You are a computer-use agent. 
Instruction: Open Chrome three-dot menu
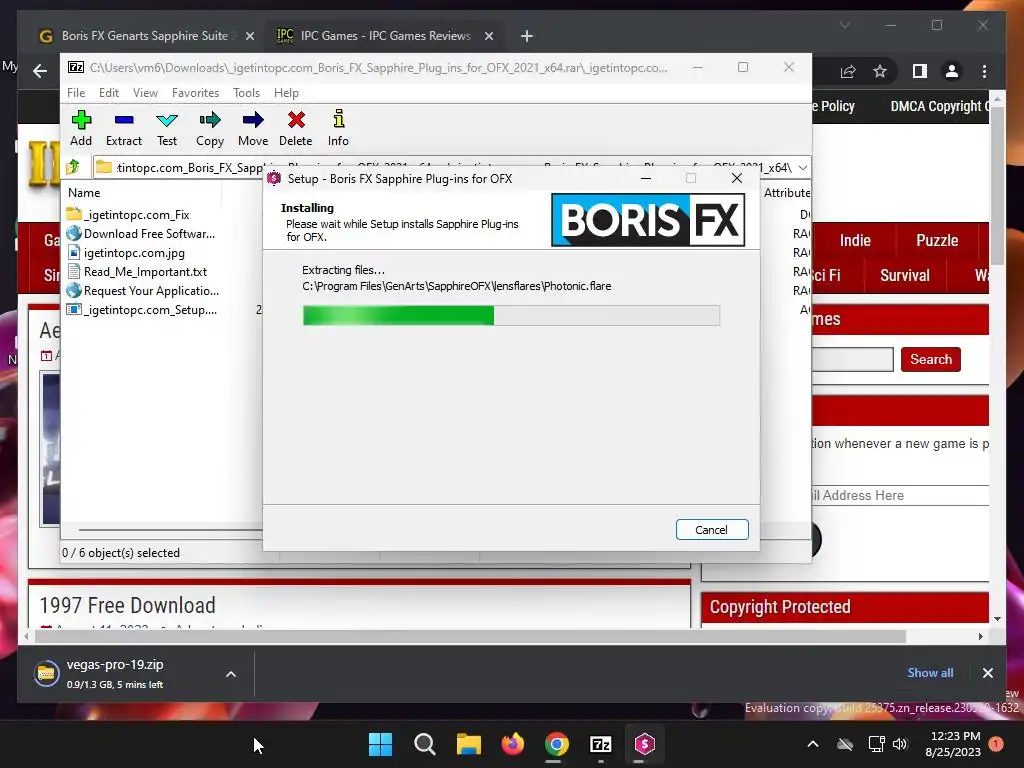(x=984, y=71)
